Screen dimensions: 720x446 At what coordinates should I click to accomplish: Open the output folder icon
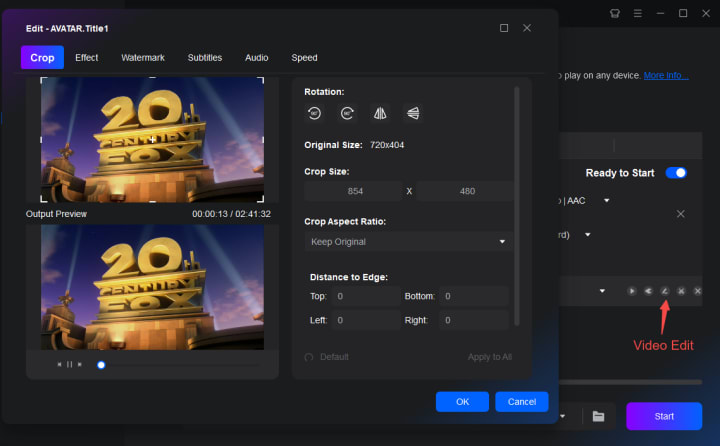598,416
